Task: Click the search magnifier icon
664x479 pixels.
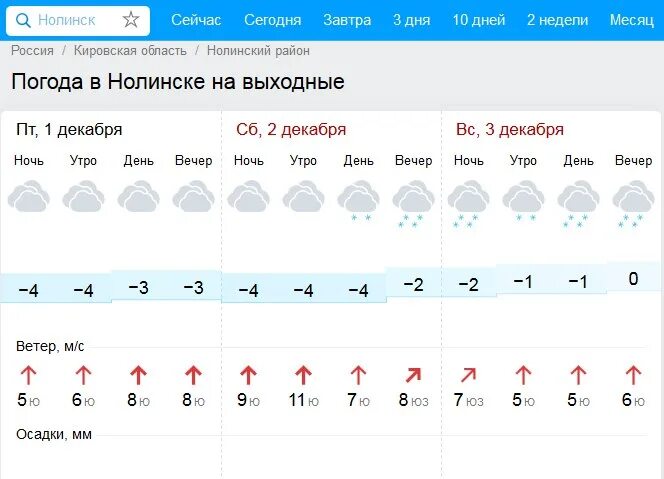Action: (x=23, y=20)
